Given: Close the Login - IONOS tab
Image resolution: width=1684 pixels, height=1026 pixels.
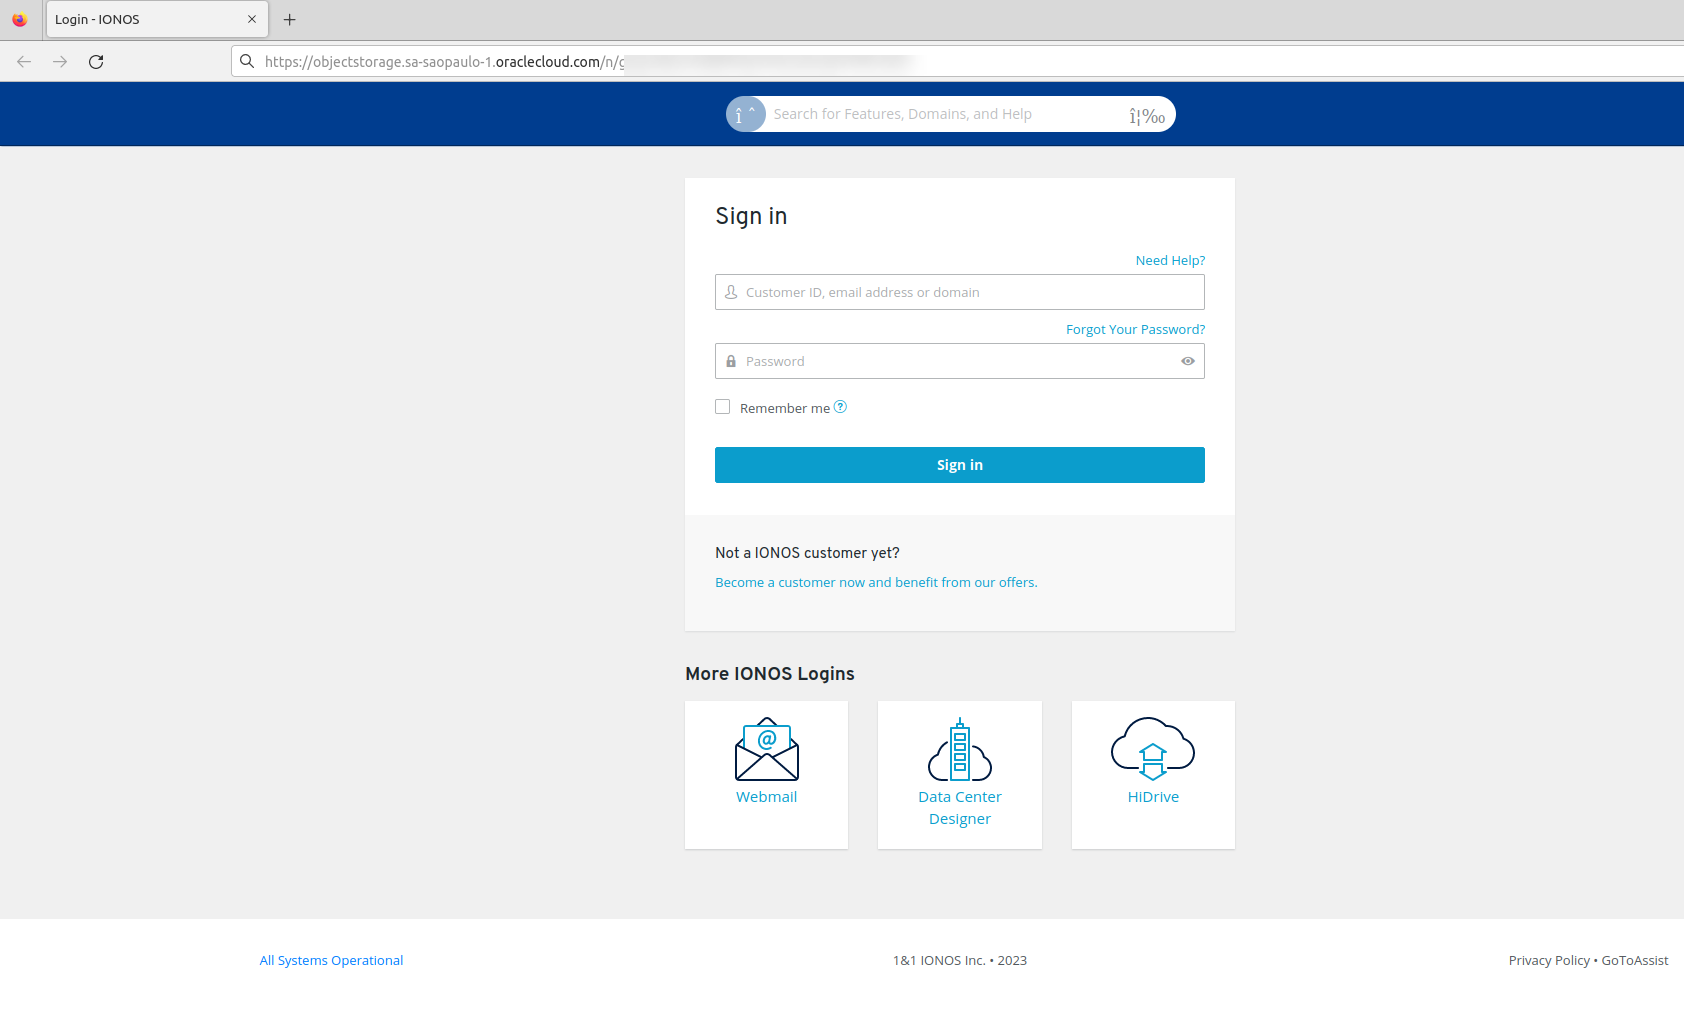Looking at the screenshot, I should (252, 19).
